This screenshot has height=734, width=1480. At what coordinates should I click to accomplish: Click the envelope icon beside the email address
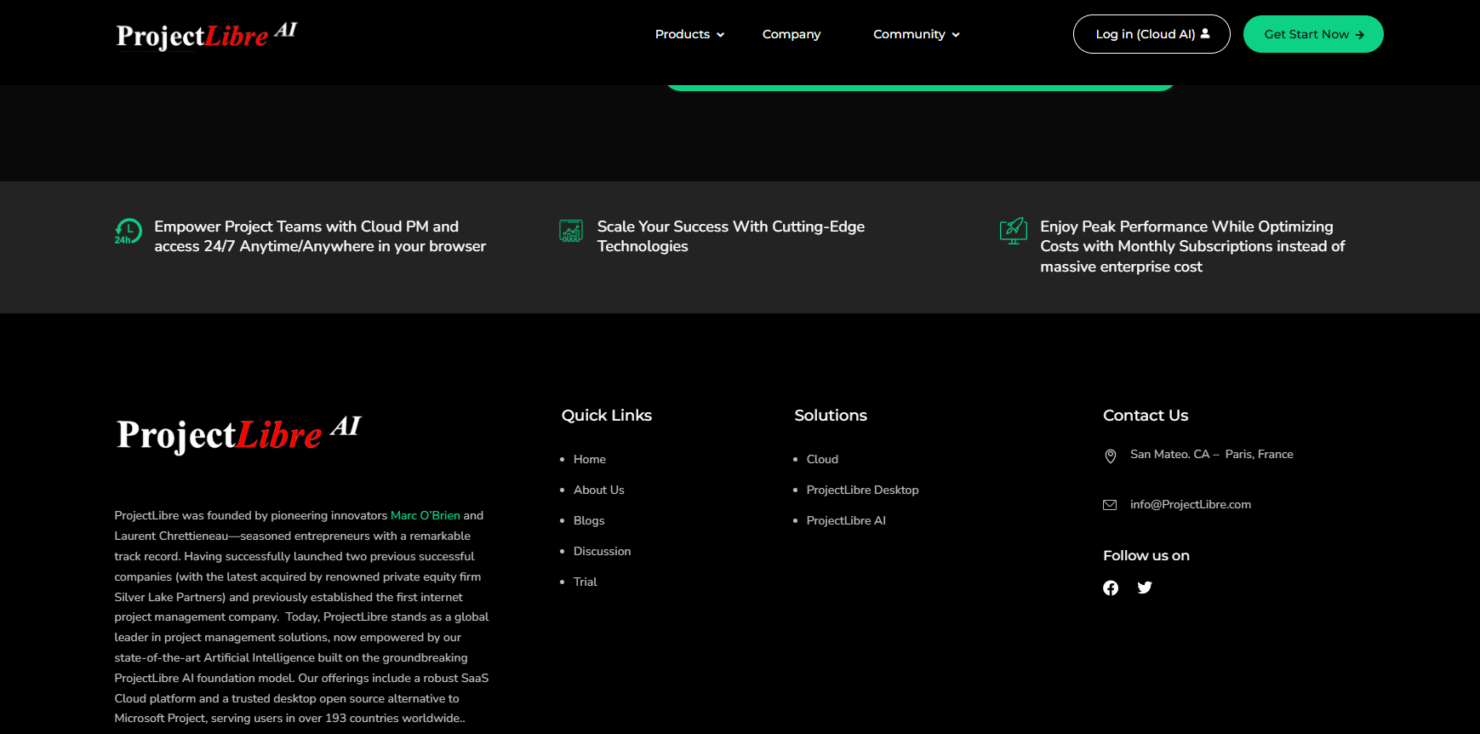(x=1110, y=504)
